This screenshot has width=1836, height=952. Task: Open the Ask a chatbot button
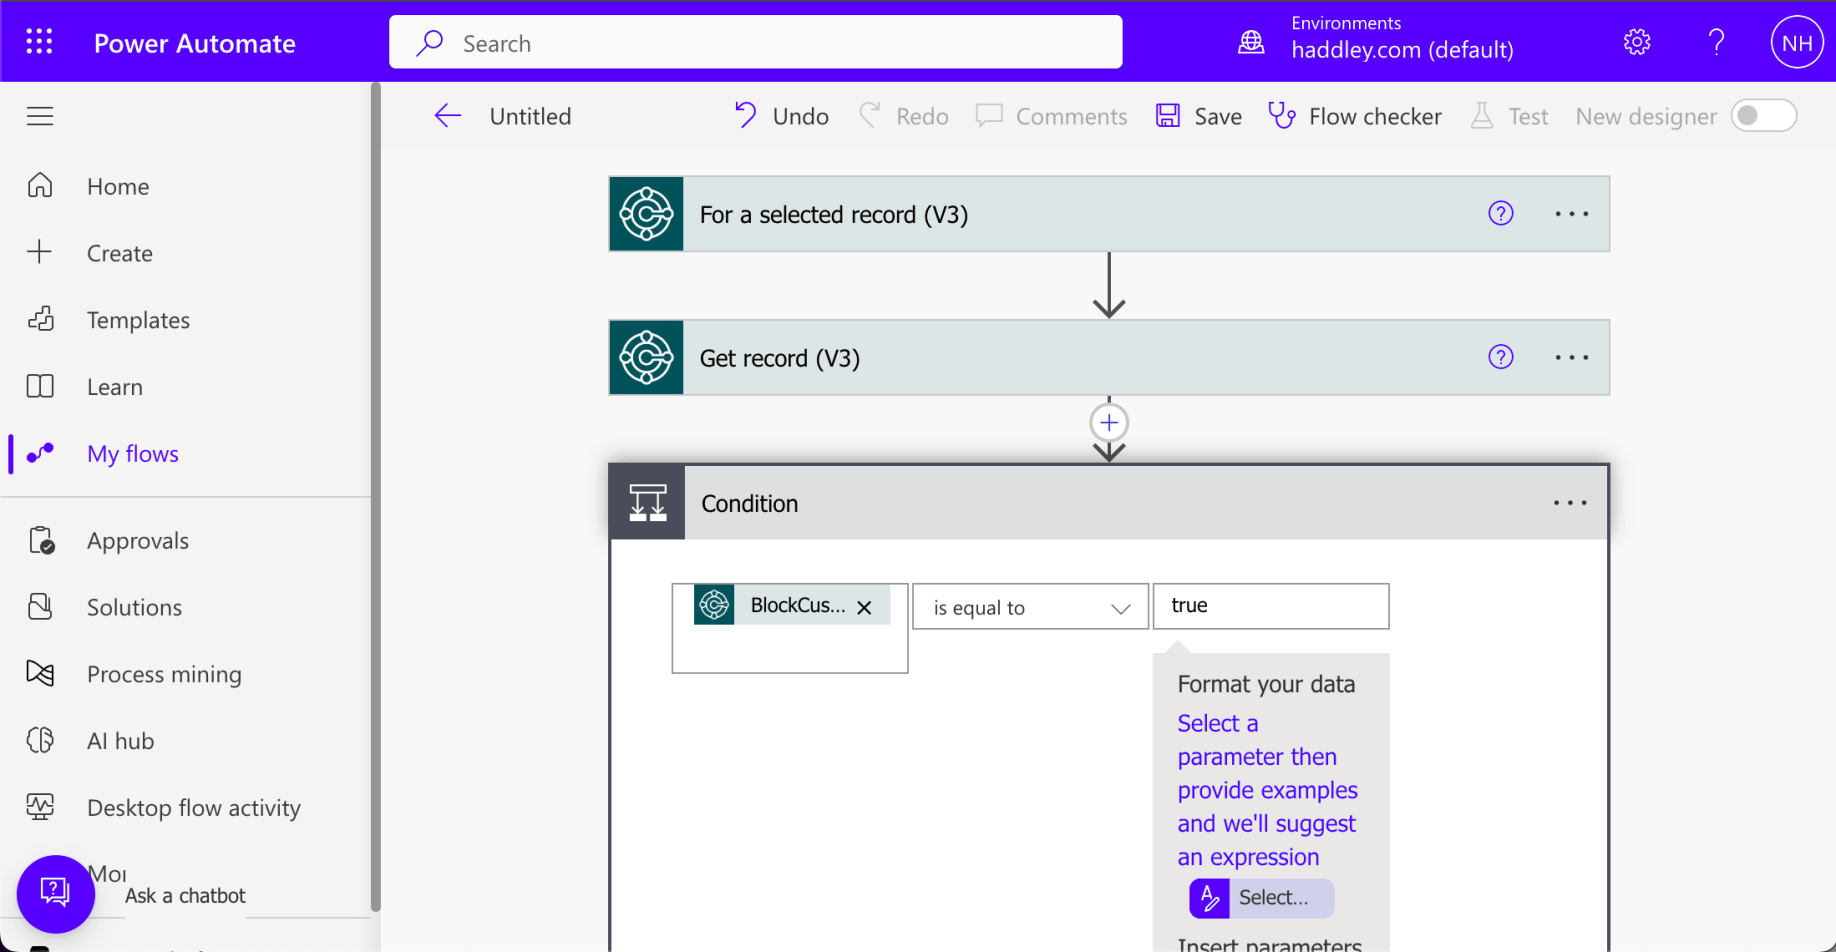56,893
